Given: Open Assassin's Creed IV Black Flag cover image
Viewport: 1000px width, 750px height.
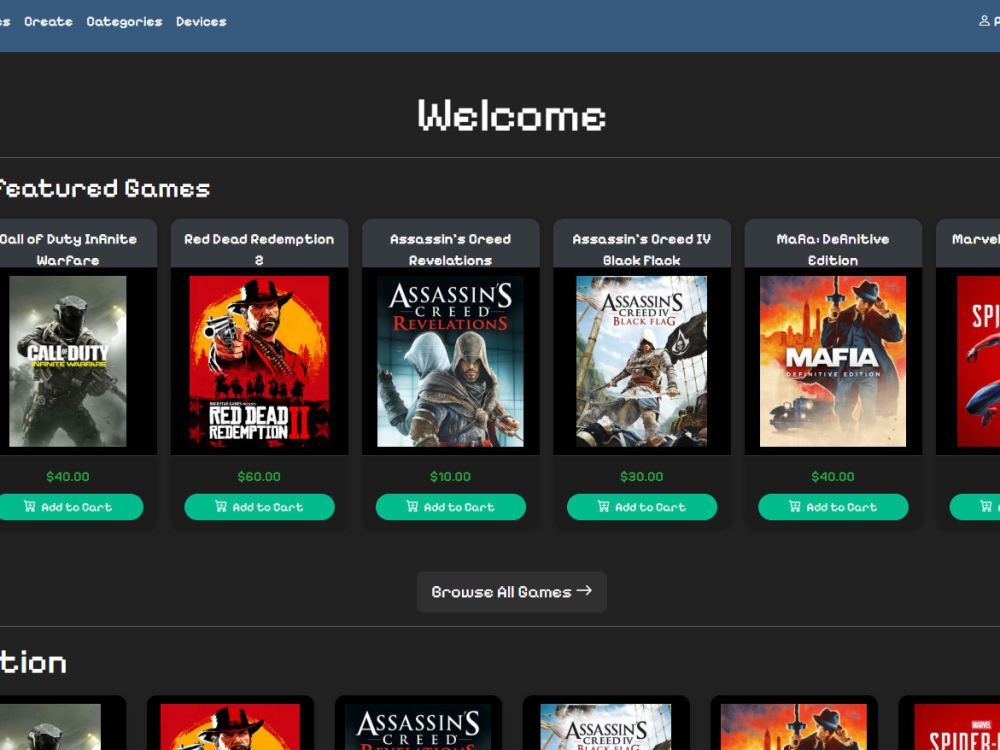Looking at the screenshot, I should [x=642, y=362].
